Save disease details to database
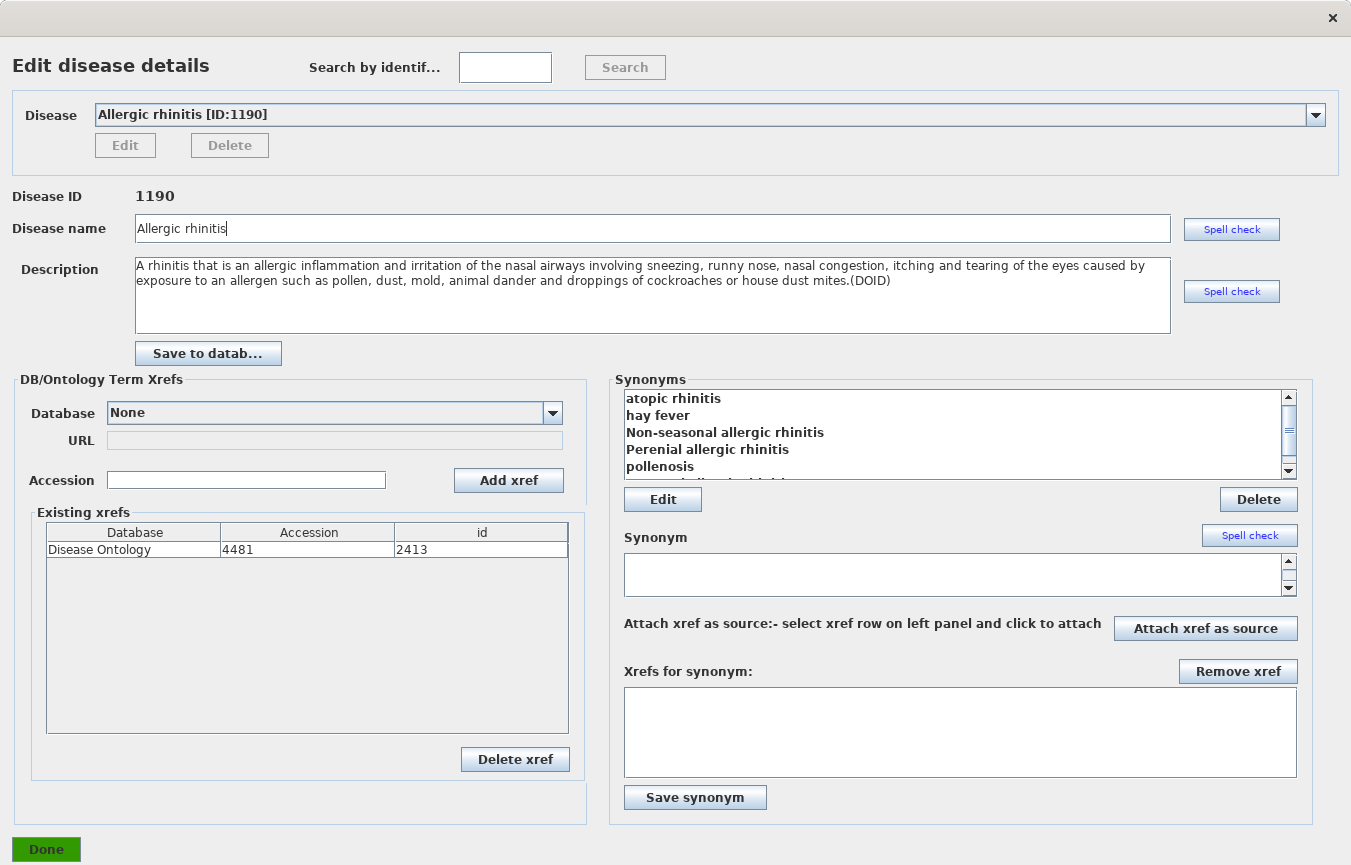1351x865 pixels. (208, 354)
